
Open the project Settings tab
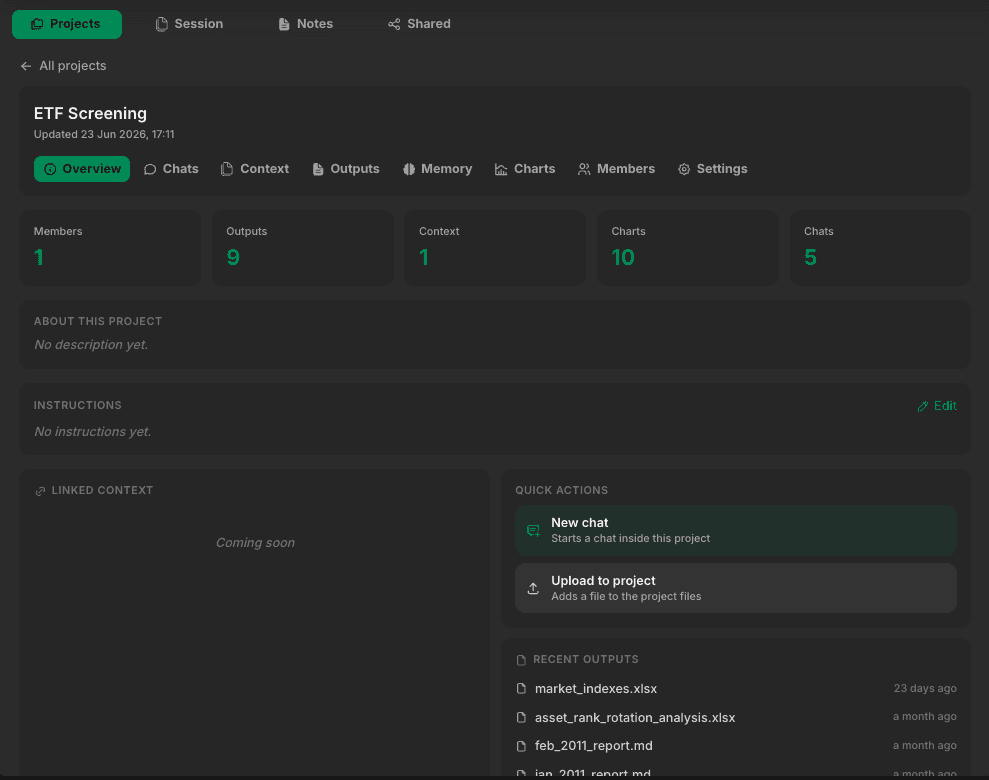[713, 169]
